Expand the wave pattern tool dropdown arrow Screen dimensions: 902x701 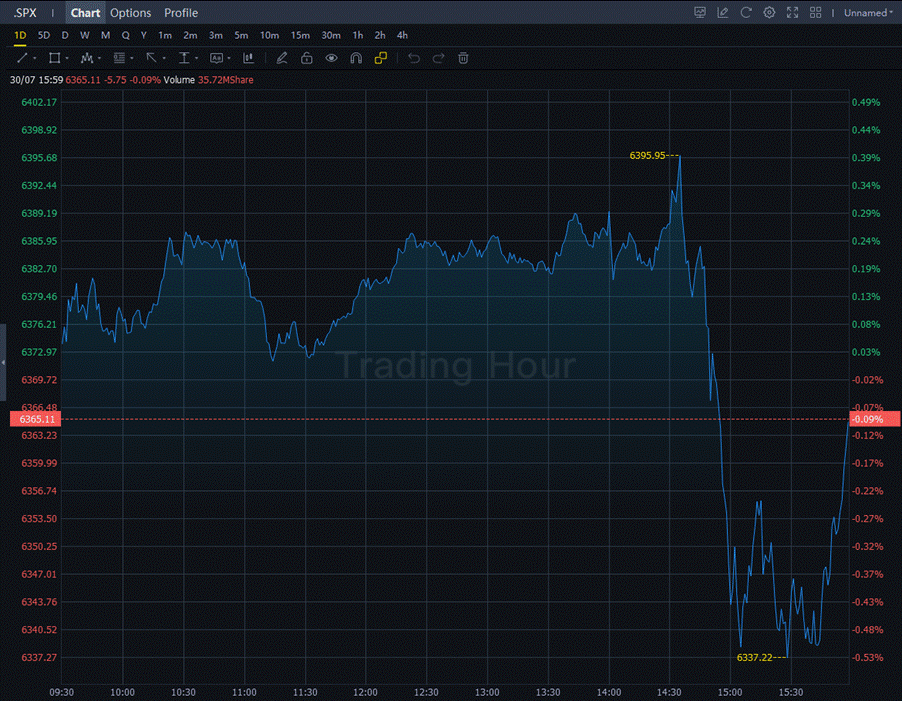tap(100, 59)
